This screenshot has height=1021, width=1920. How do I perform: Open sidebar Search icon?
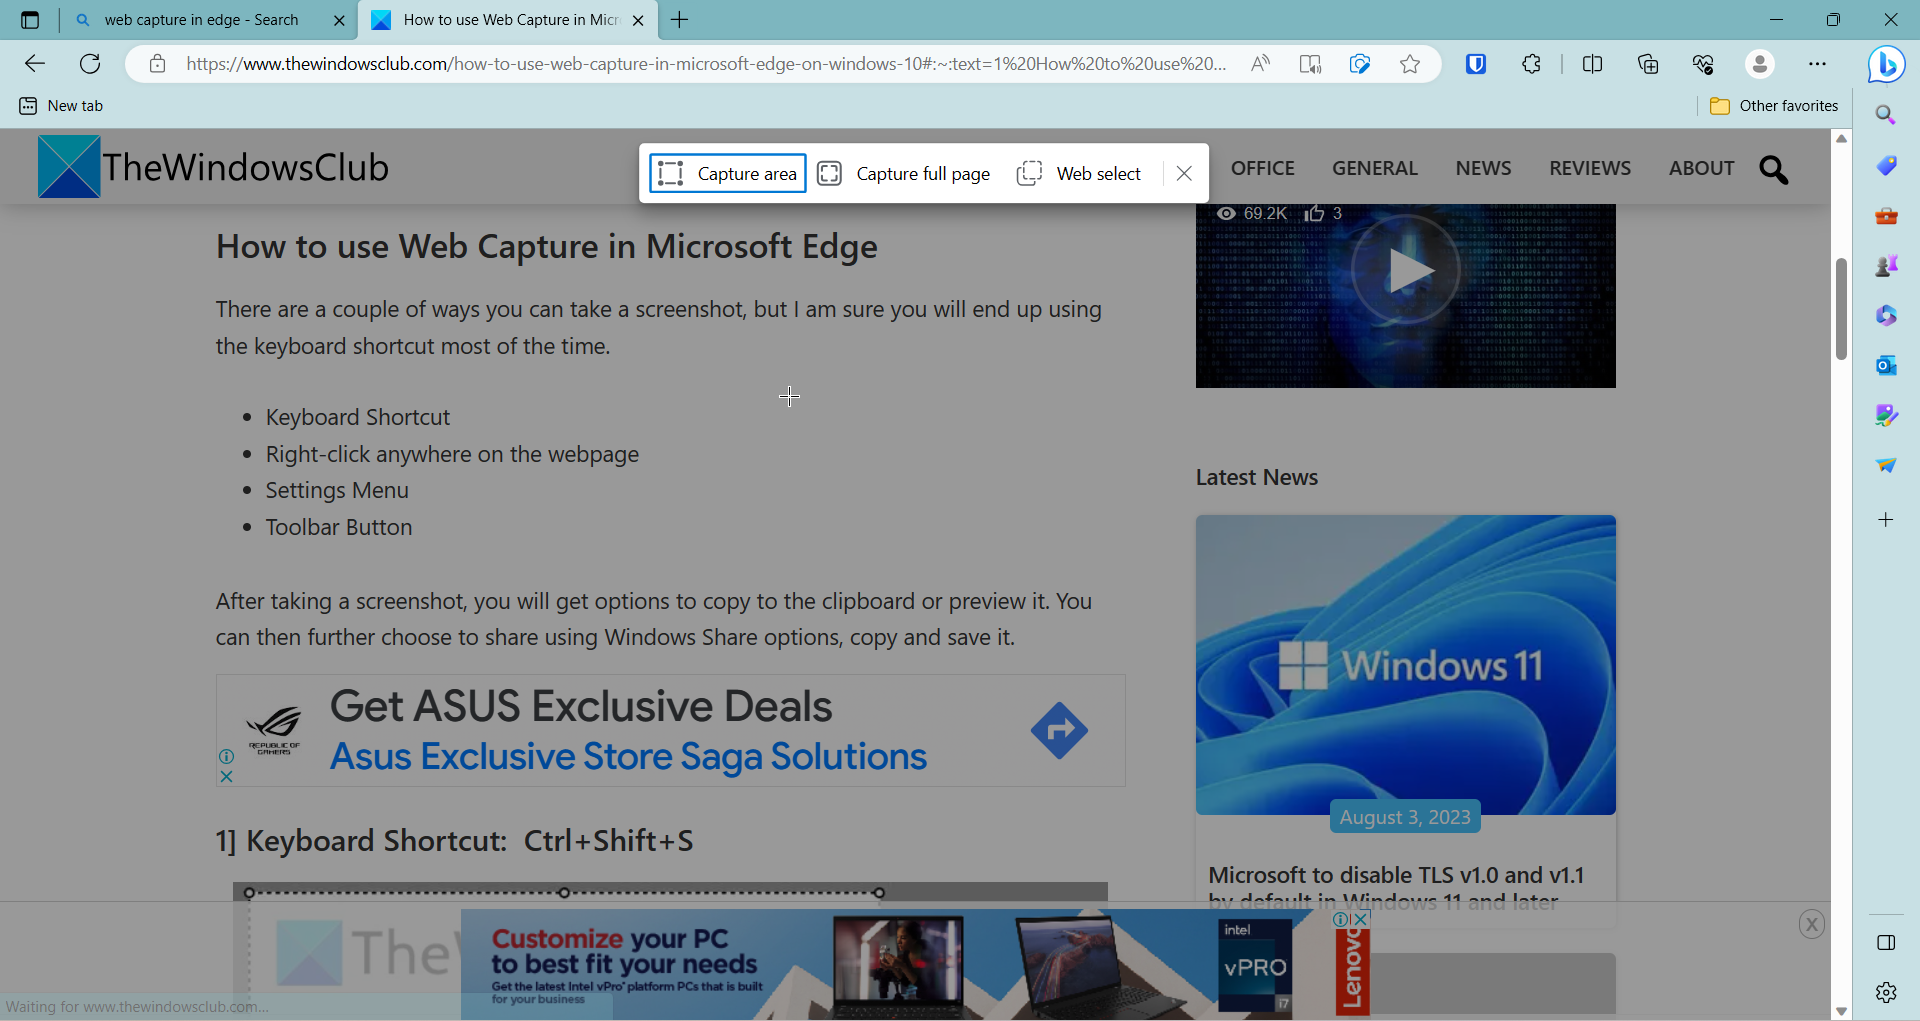(x=1886, y=115)
